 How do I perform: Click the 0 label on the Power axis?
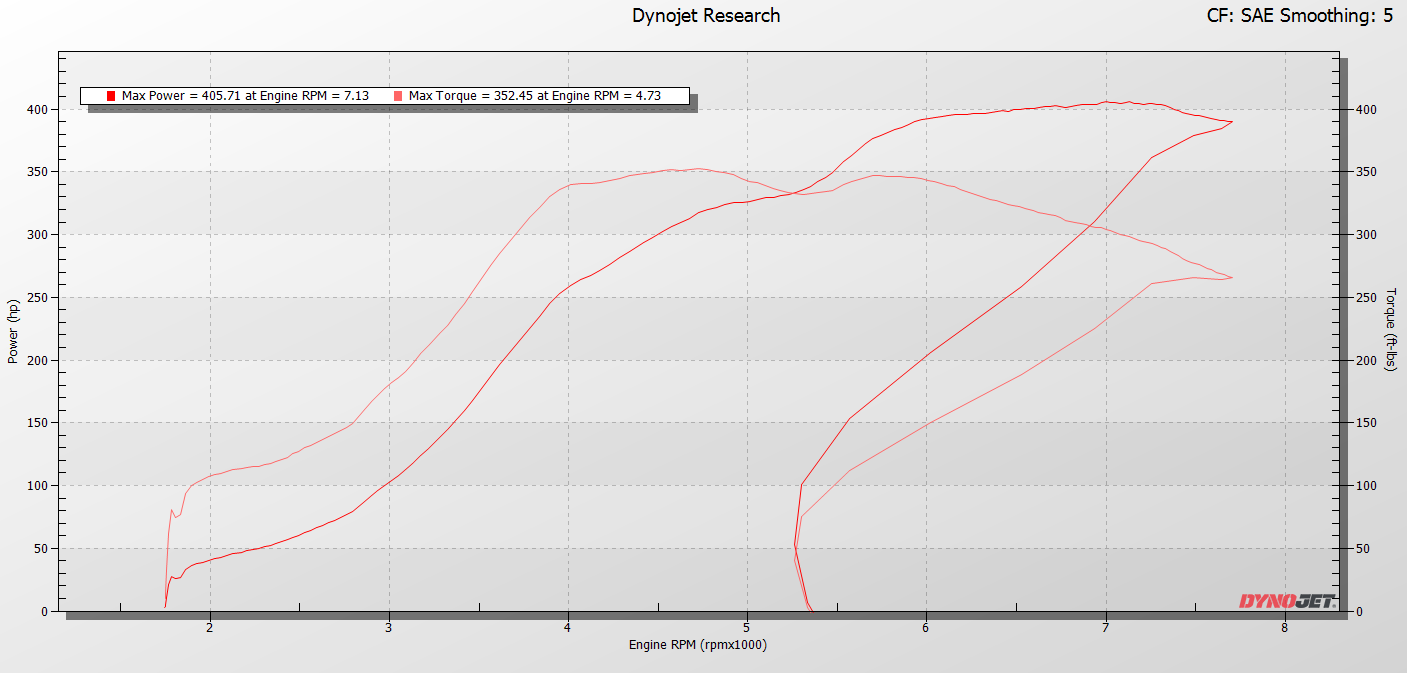point(45,611)
